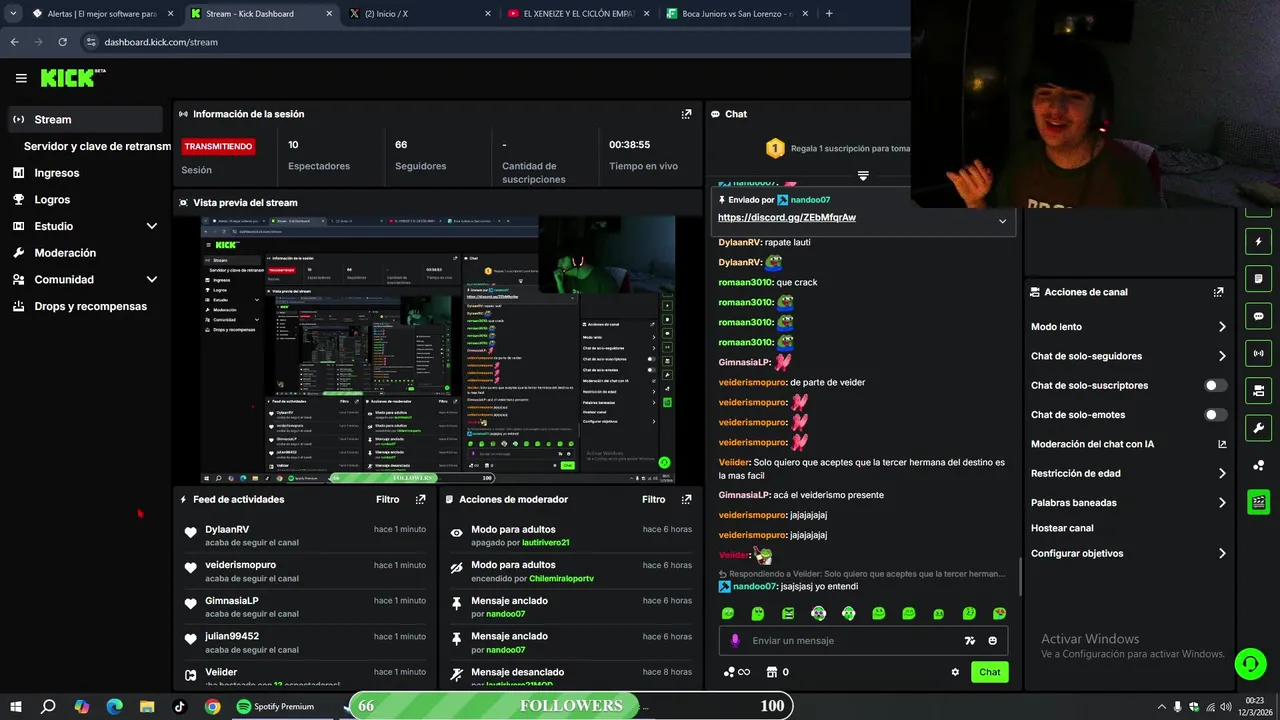Open the green headset support button
The width and height of the screenshot is (1280, 720).
tap(1249, 663)
